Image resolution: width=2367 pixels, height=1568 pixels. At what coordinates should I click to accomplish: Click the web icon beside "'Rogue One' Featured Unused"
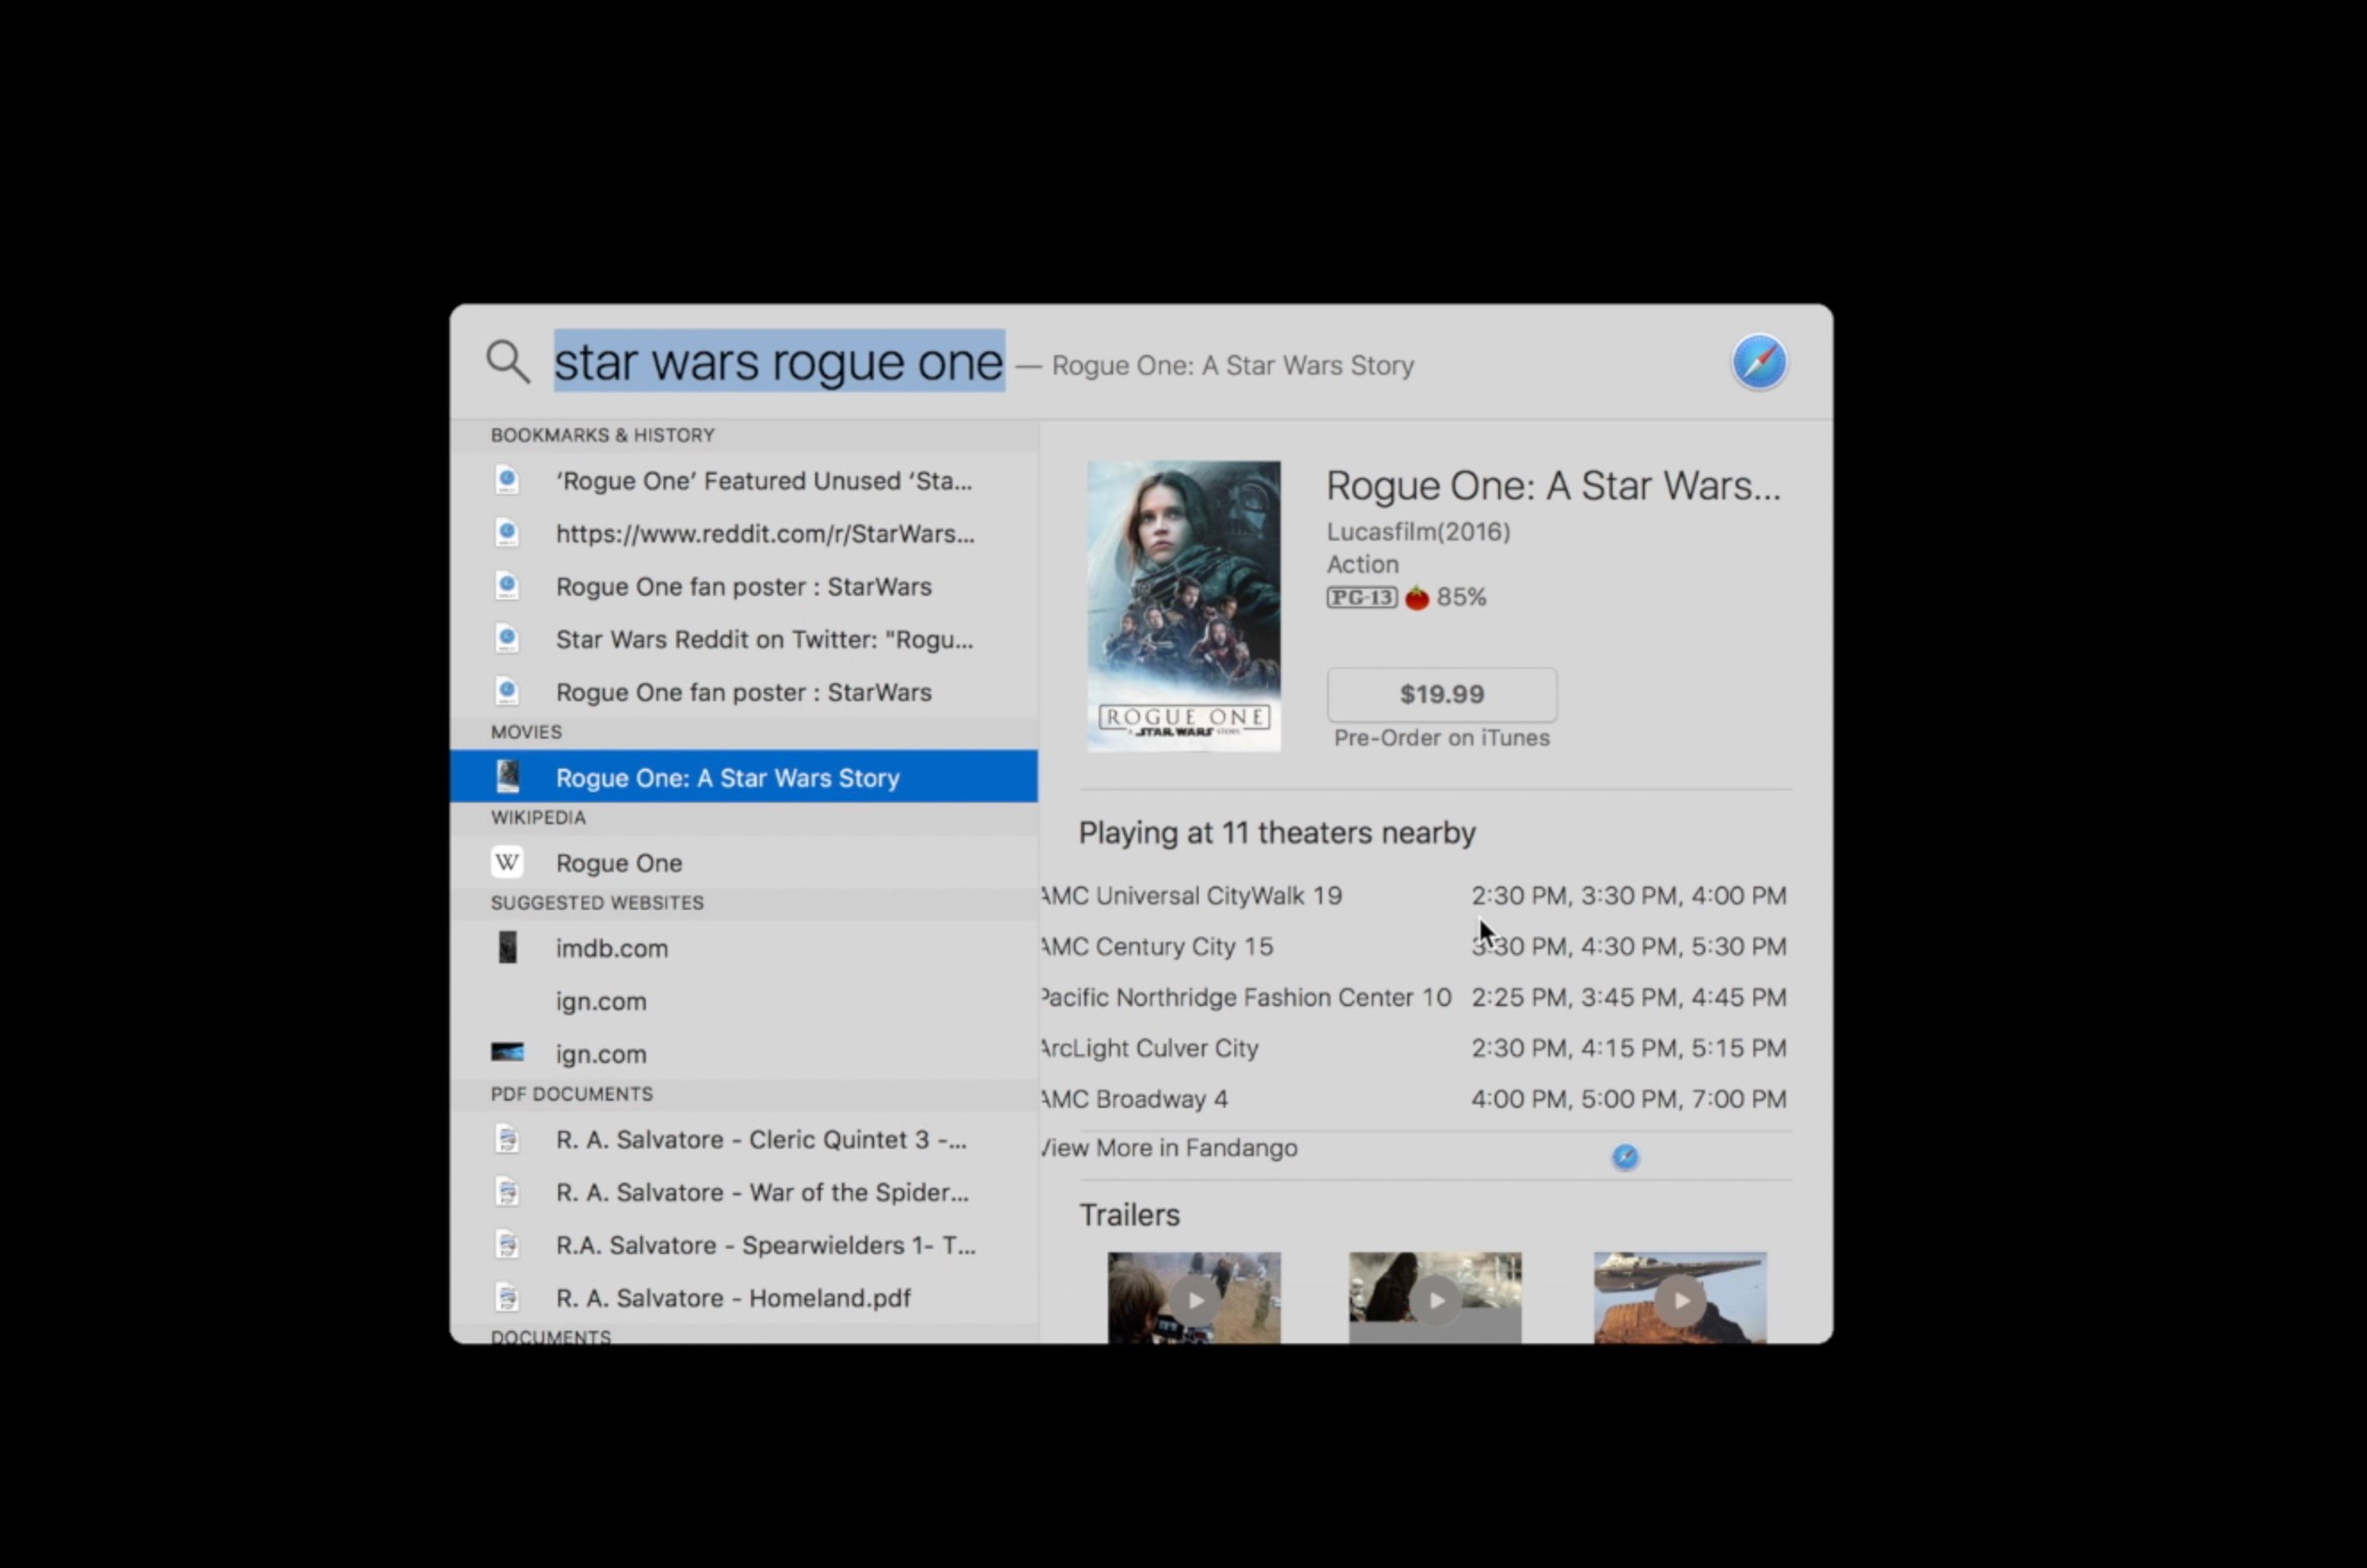(x=507, y=480)
